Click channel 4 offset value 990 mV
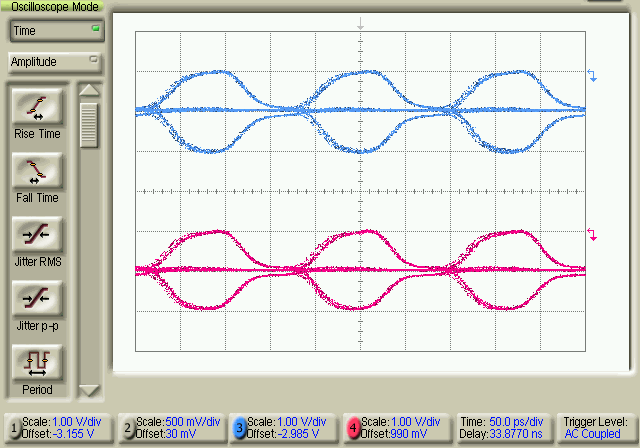Image resolution: width=640 pixels, height=448 pixels. [409, 434]
